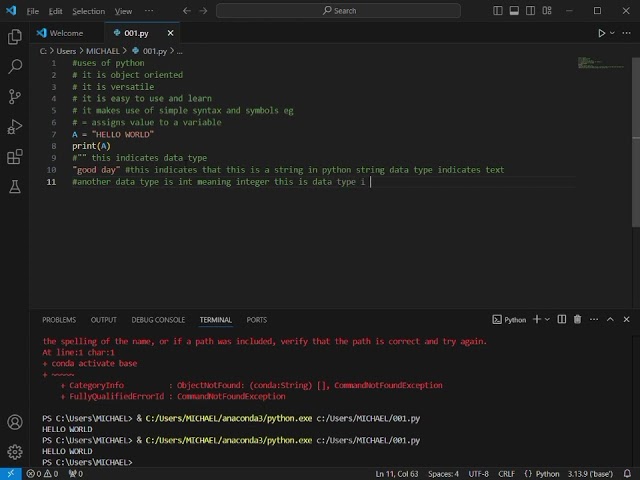Image resolution: width=640 pixels, height=480 pixels.
Task: Open the Accounts menu icon
Action: click(x=15, y=422)
